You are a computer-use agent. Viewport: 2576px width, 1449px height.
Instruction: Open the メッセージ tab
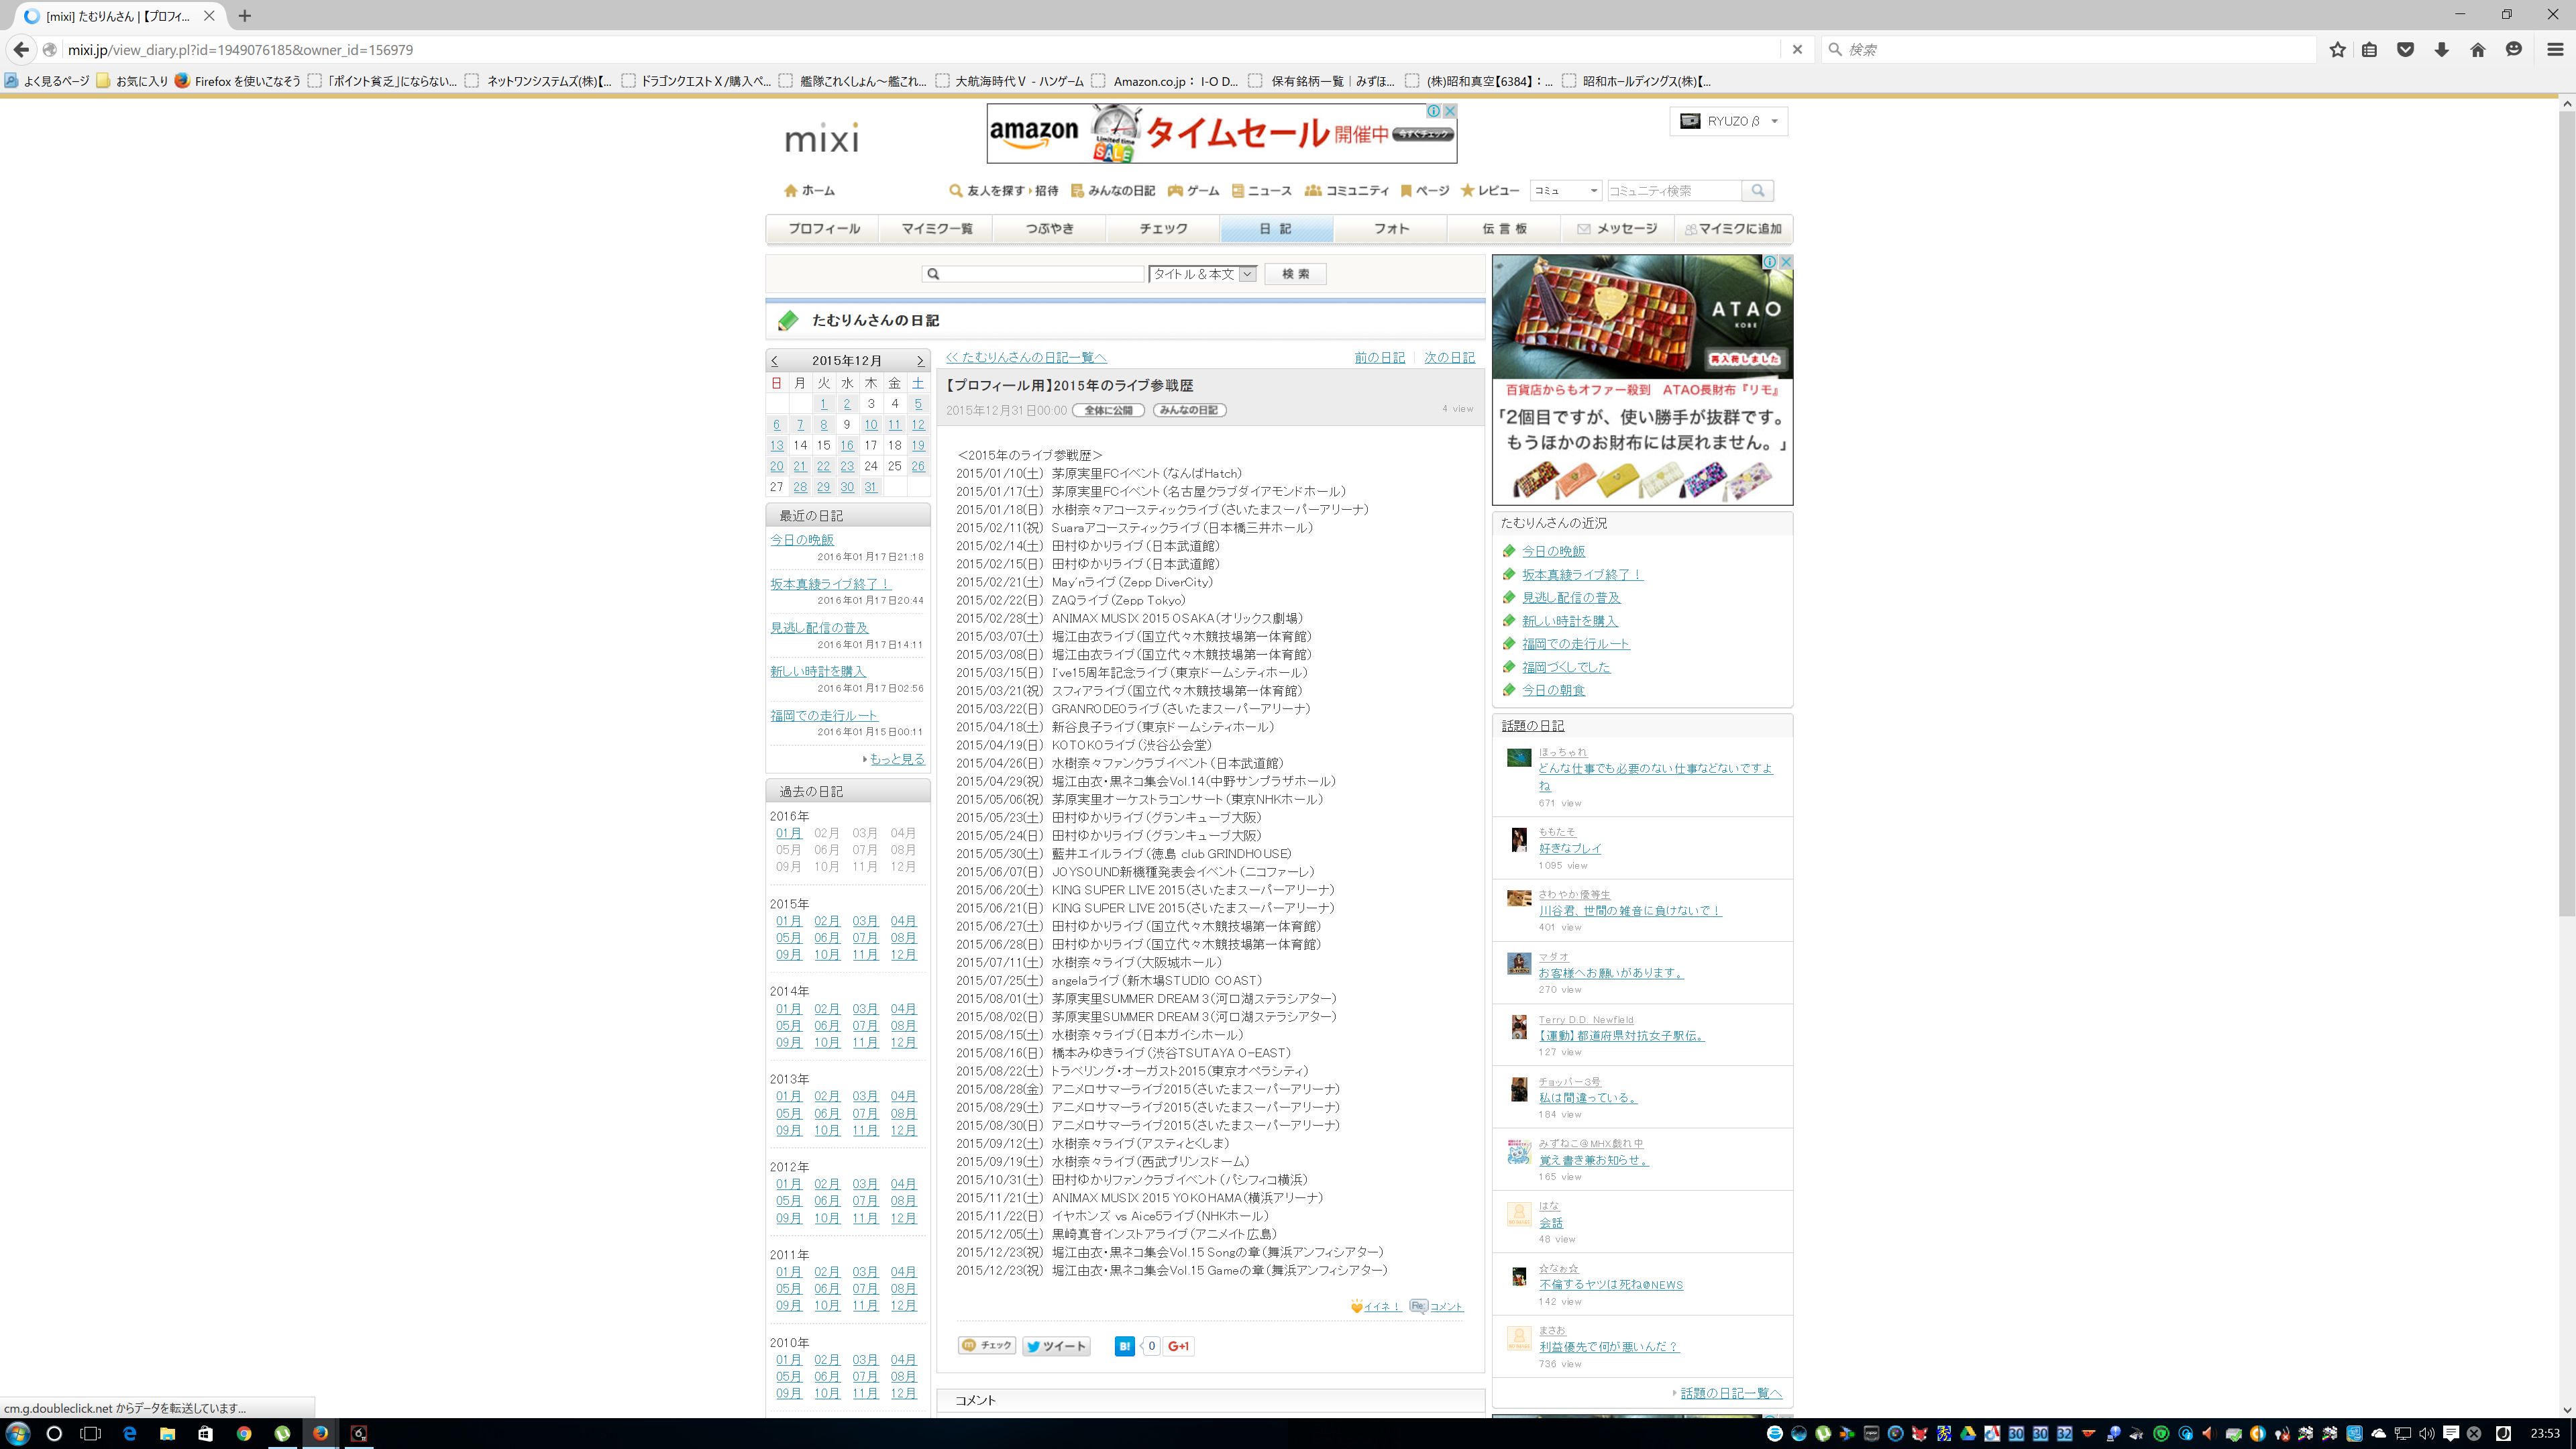click(1617, 229)
